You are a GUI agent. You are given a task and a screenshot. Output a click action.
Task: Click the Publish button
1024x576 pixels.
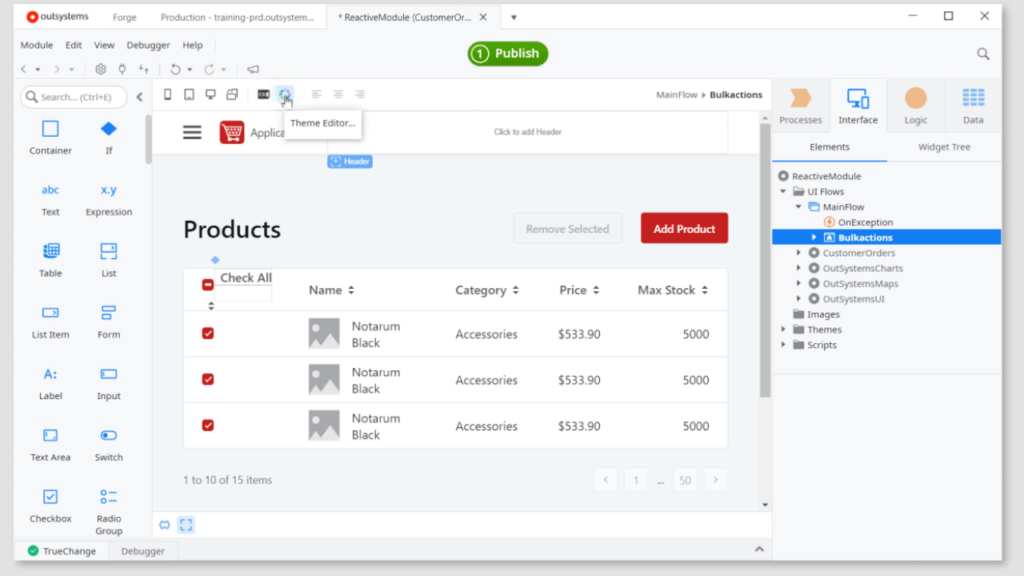pyautogui.click(x=507, y=54)
